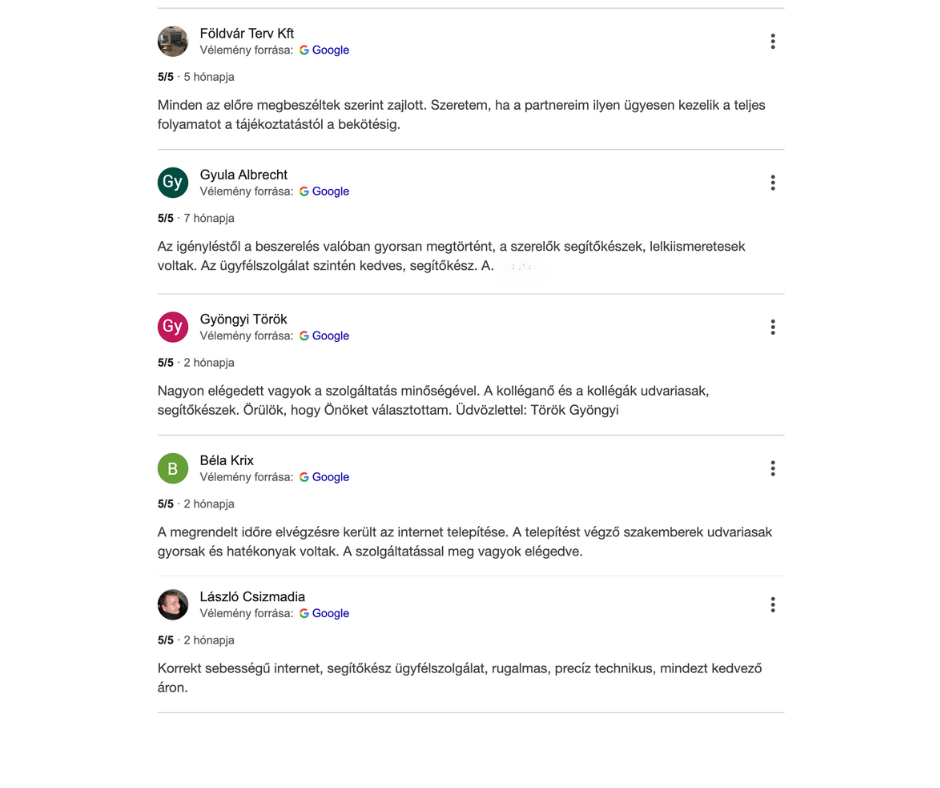Click reviewer name Gyöngyi Török
Image resolution: width=940 pixels, height=788 pixels.
[243, 320]
